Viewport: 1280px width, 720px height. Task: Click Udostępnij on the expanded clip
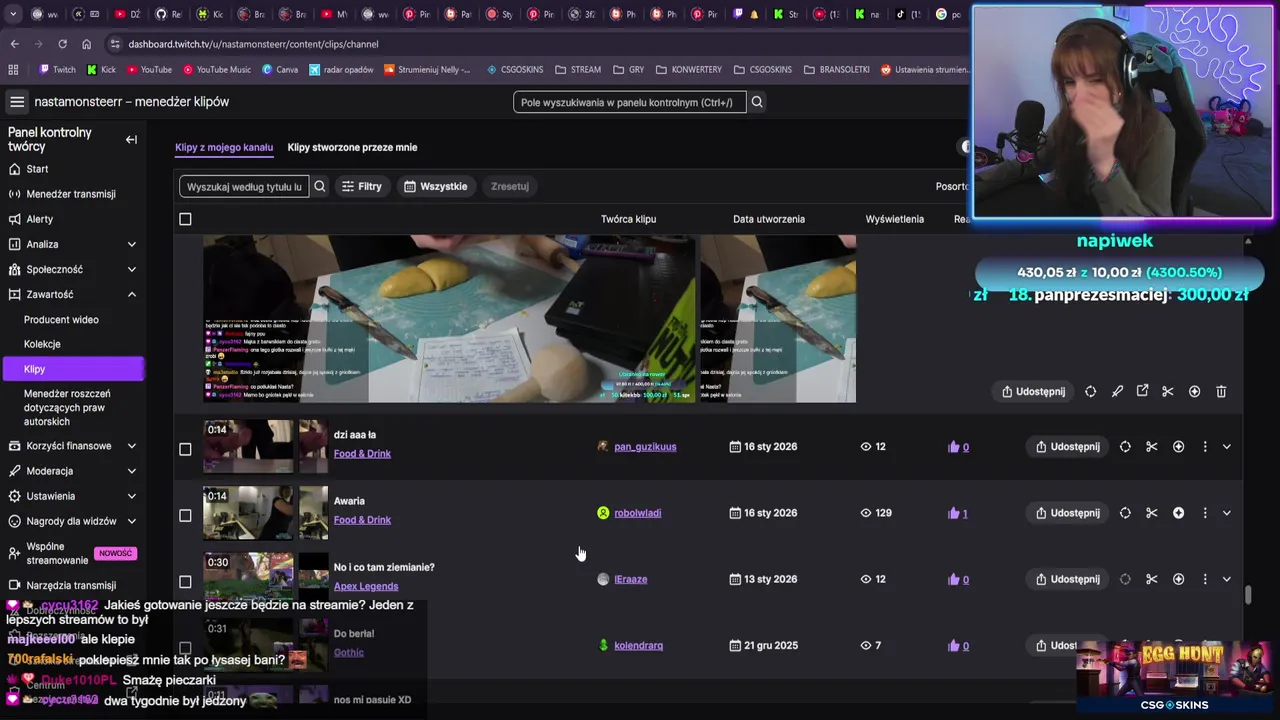pos(1034,392)
